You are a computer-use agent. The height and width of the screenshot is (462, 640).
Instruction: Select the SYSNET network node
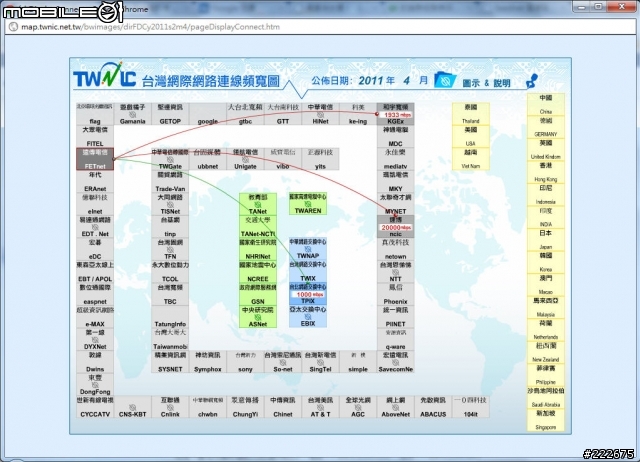pyautogui.click(x=170, y=362)
